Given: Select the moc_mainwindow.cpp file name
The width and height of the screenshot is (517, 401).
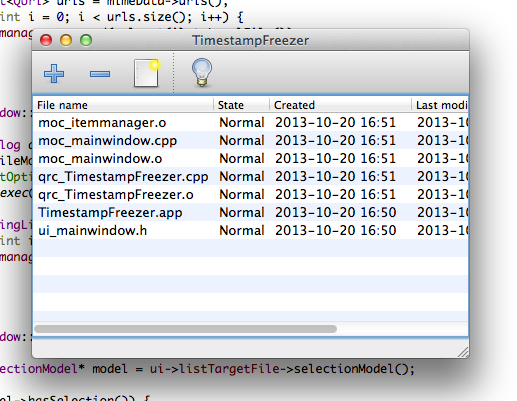Looking at the screenshot, I should tap(107, 141).
